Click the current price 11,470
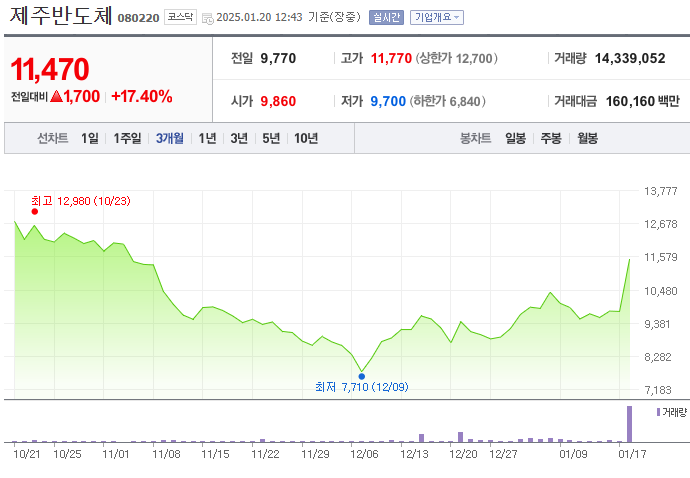Viewport: 690px width, 478px height. pos(50,70)
